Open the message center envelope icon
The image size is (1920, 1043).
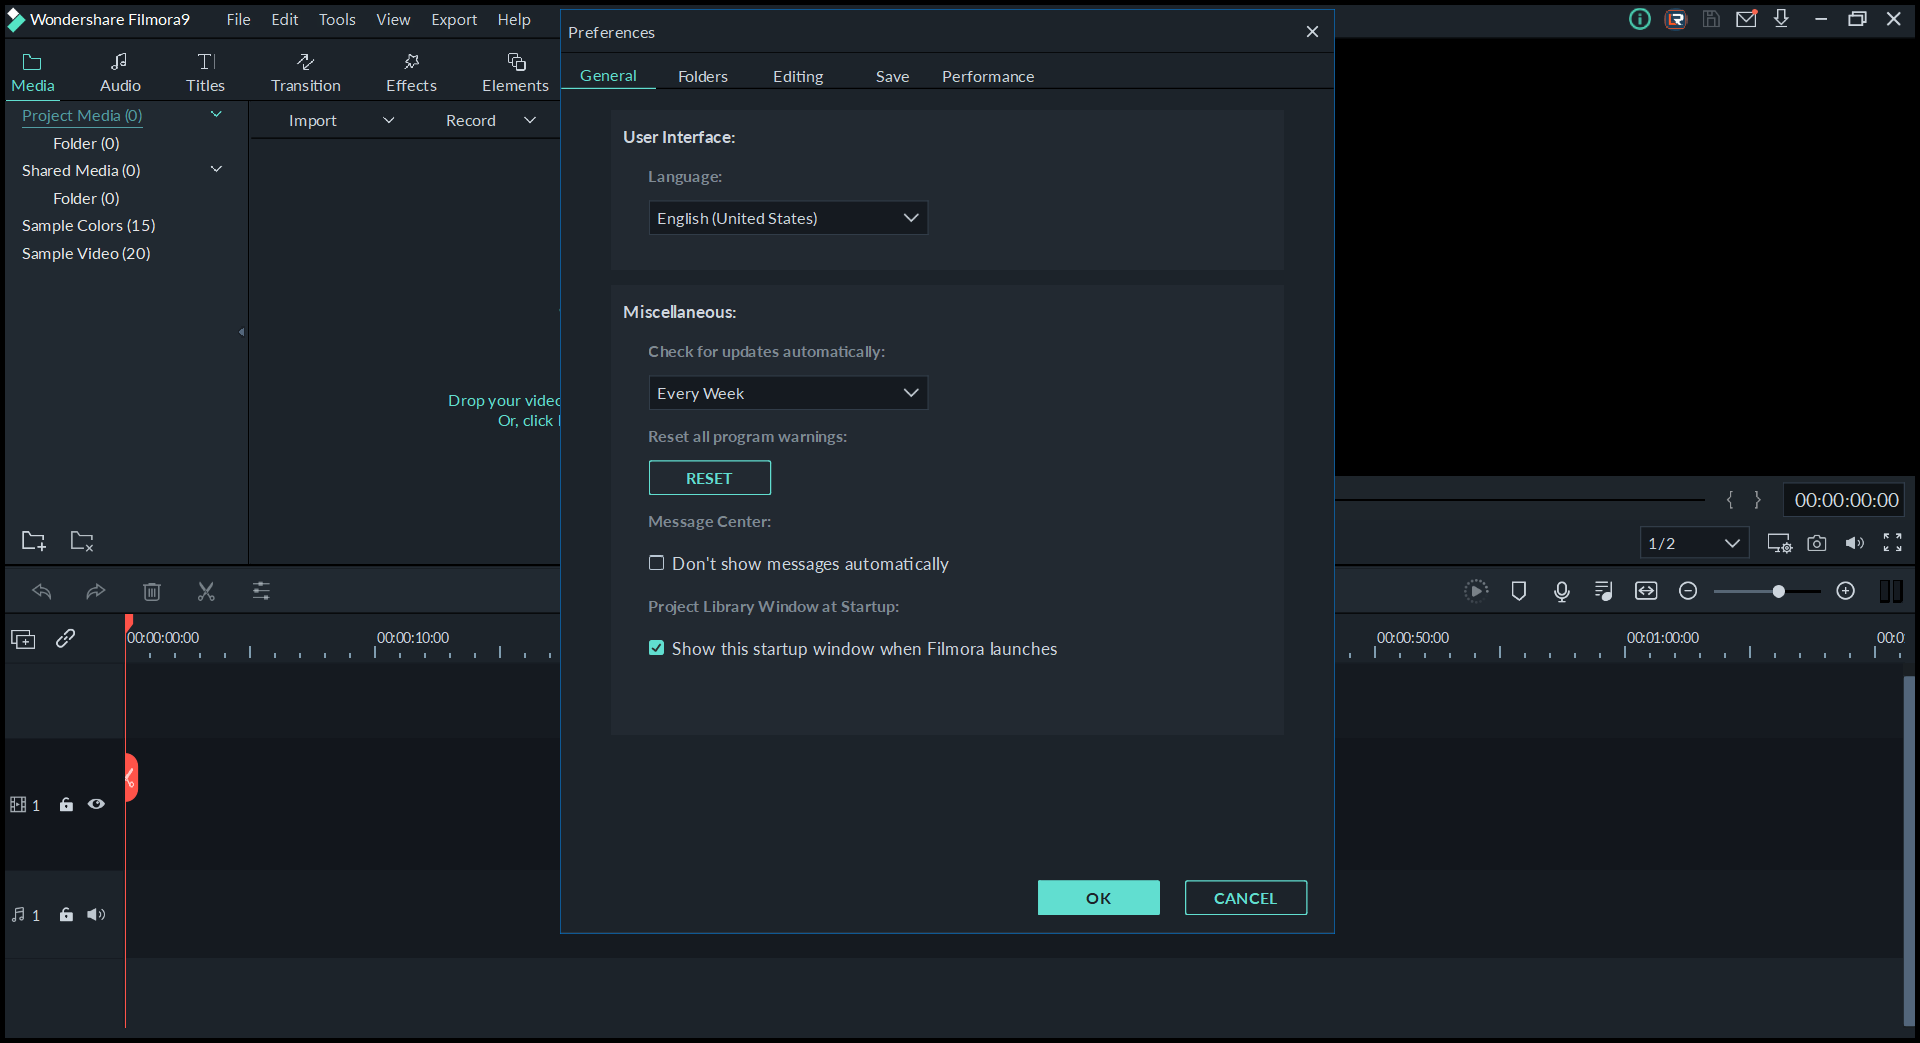click(x=1746, y=19)
